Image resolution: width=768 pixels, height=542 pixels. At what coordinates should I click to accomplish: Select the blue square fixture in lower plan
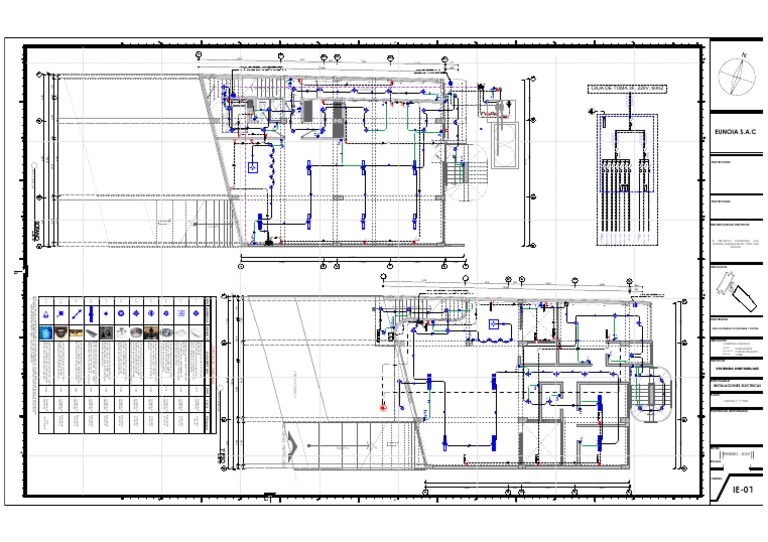click(494, 324)
